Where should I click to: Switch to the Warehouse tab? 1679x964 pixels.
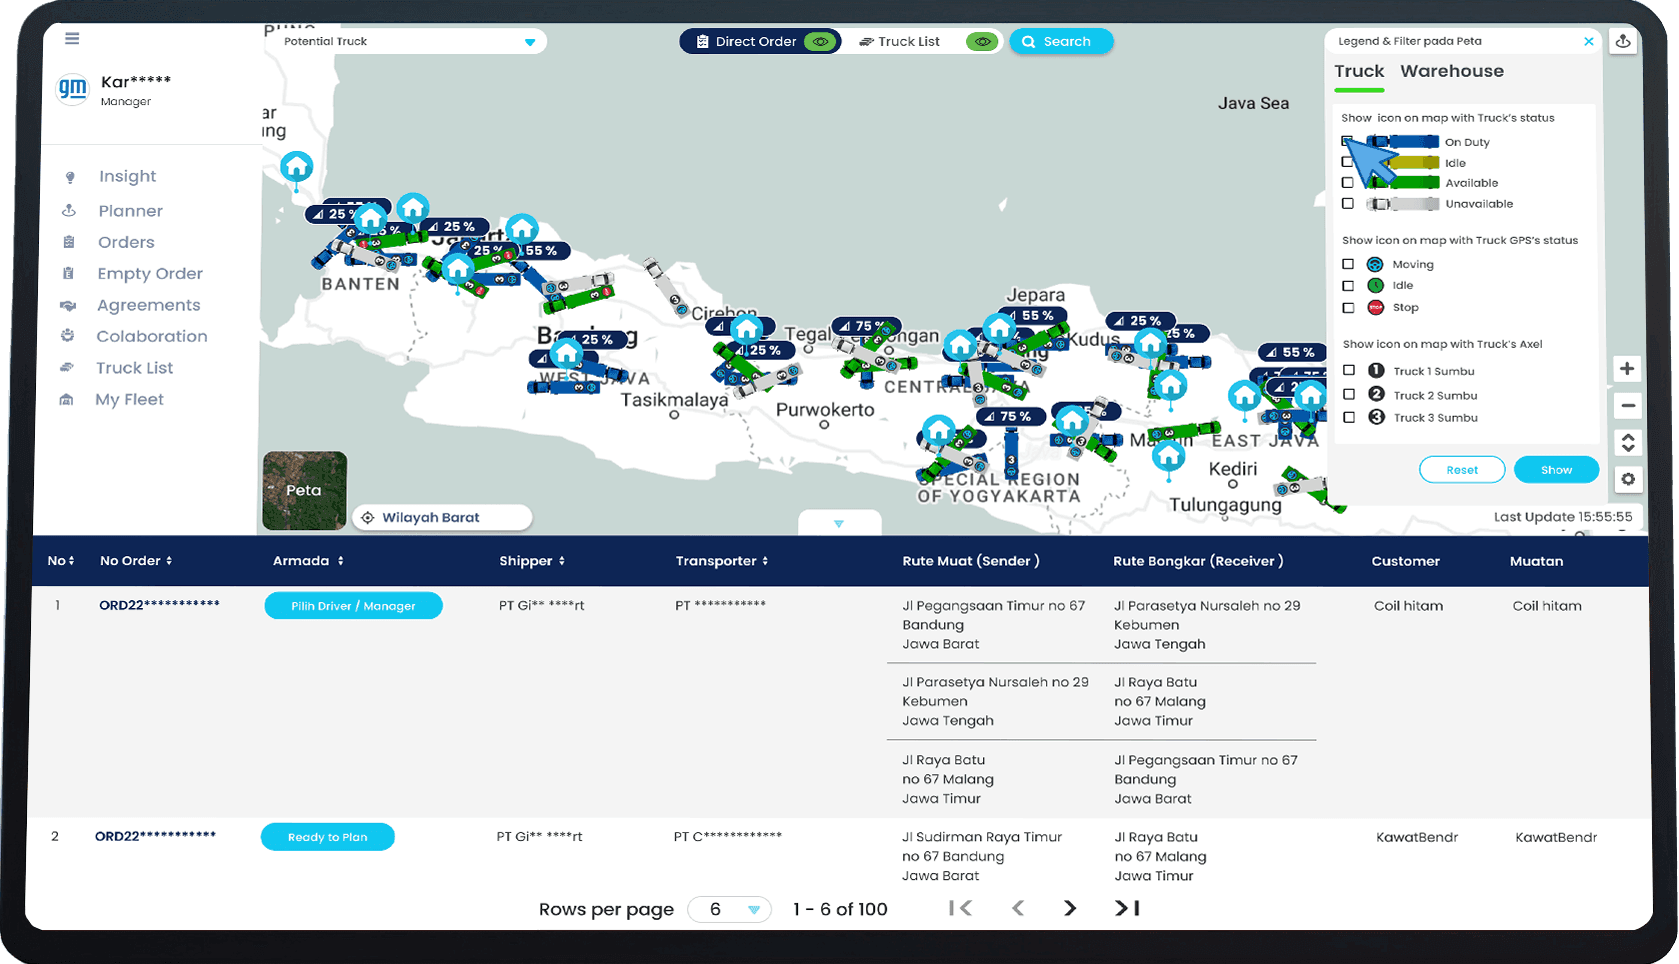click(1452, 71)
